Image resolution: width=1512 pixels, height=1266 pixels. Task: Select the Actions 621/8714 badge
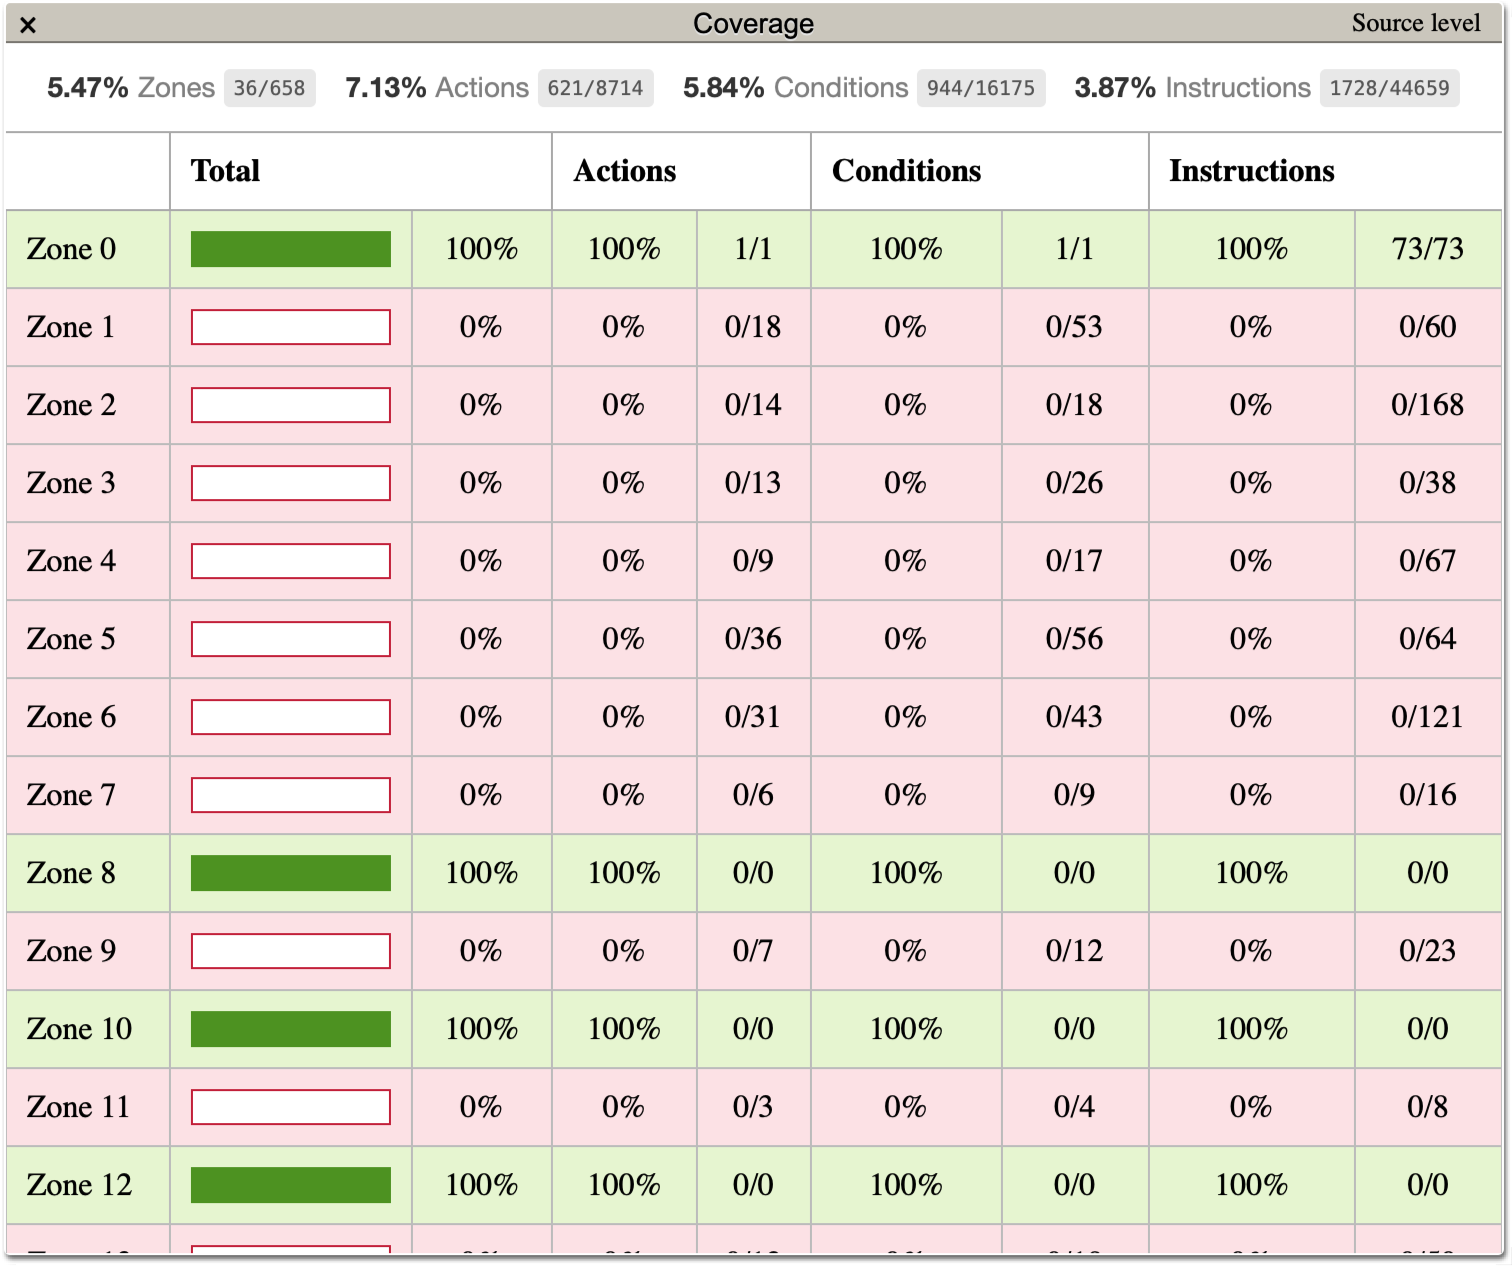(595, 88)
